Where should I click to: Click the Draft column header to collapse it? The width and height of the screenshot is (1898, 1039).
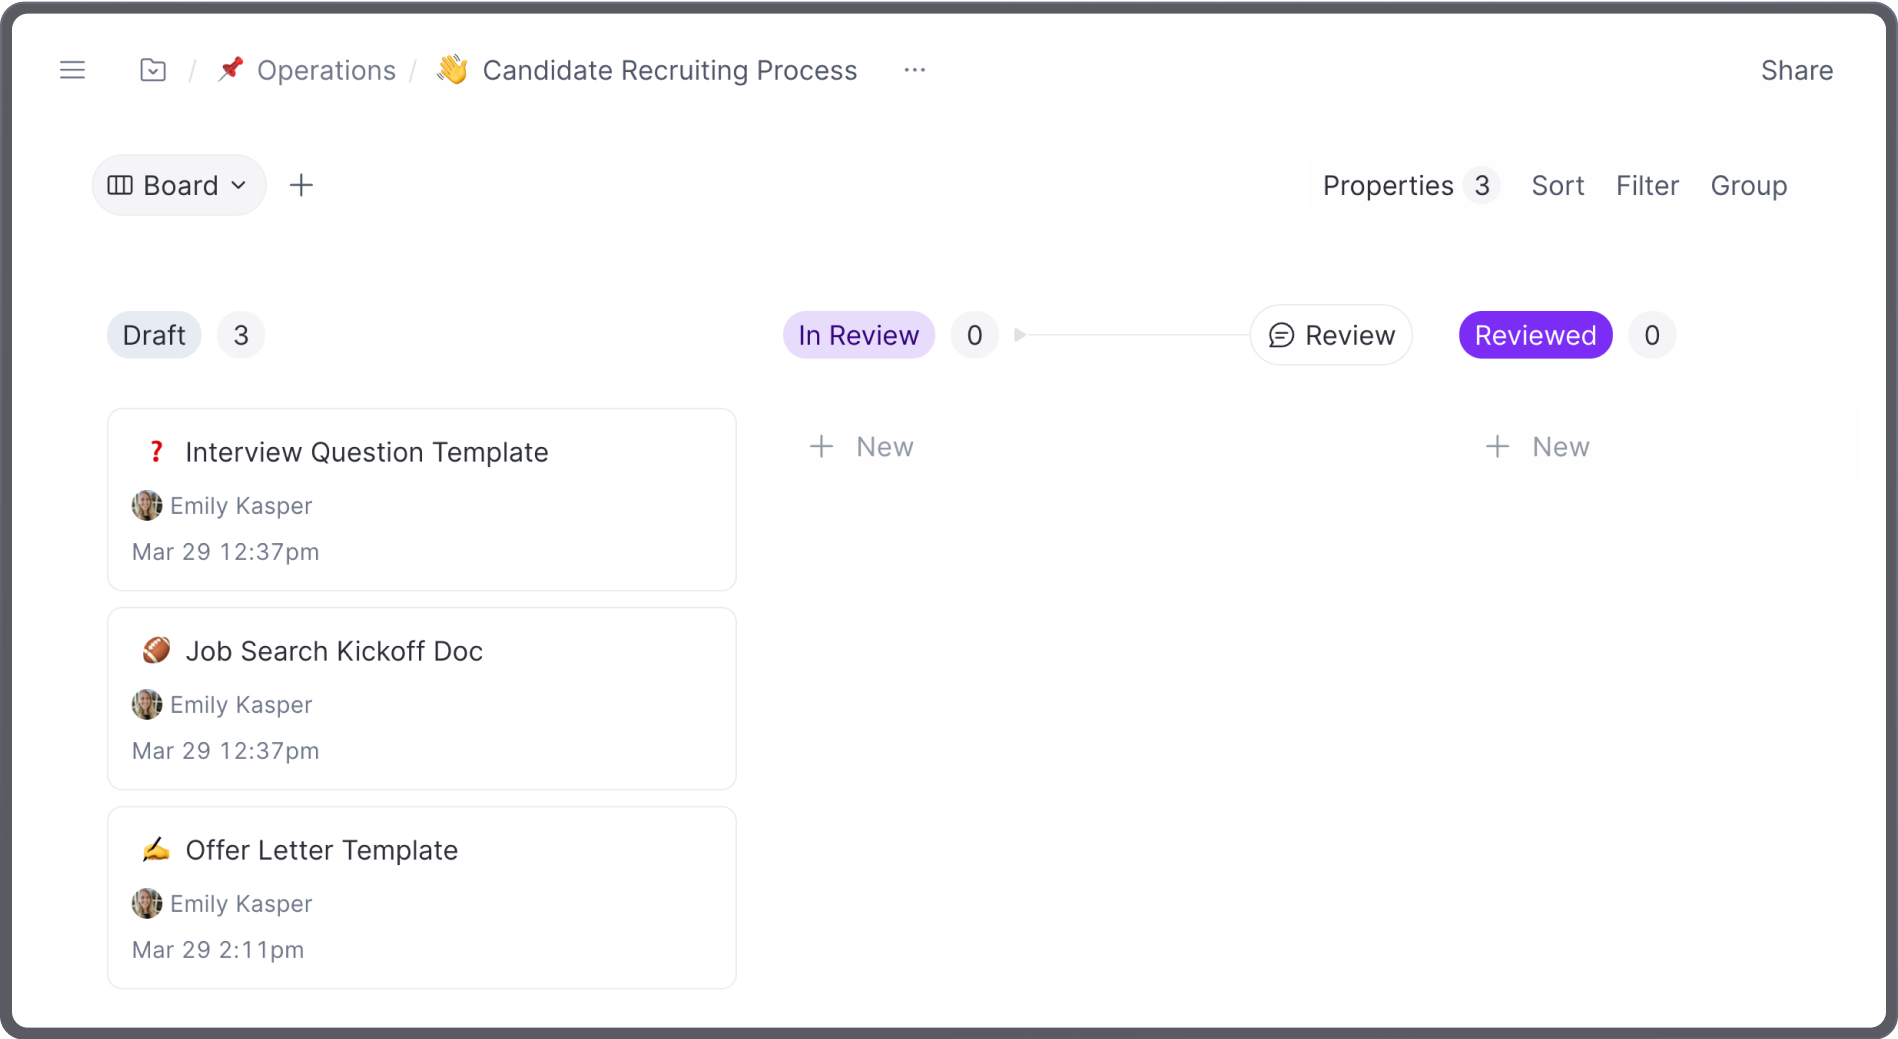coord(153,335)
